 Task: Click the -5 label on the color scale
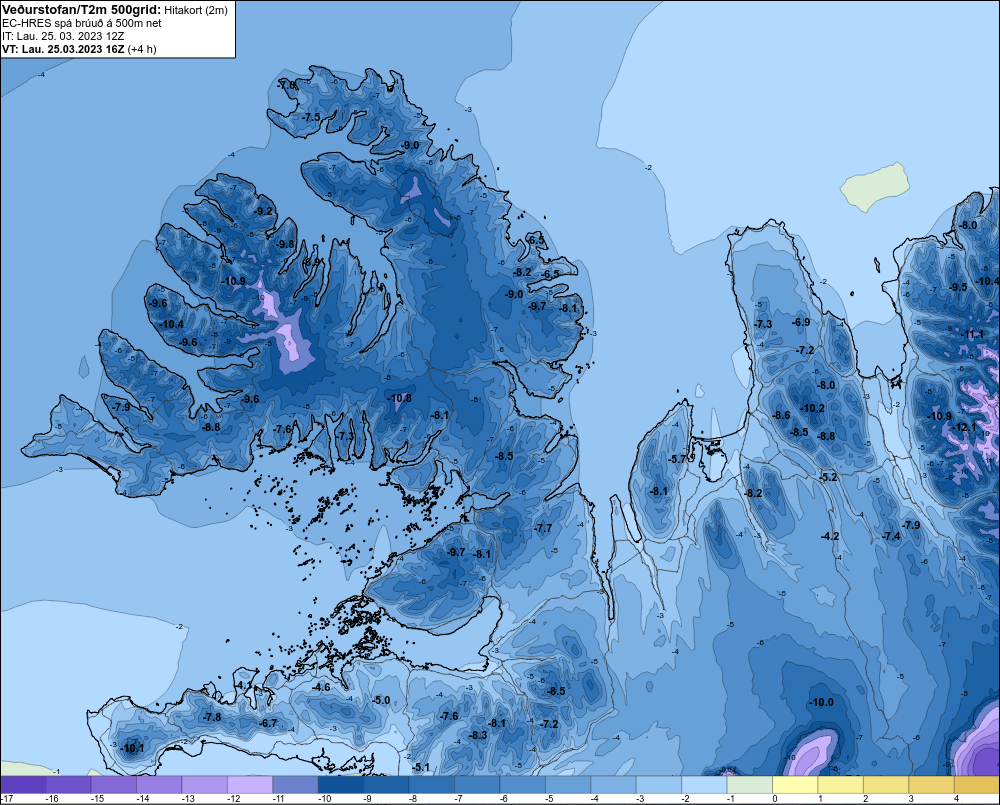(x=549, y=799)
